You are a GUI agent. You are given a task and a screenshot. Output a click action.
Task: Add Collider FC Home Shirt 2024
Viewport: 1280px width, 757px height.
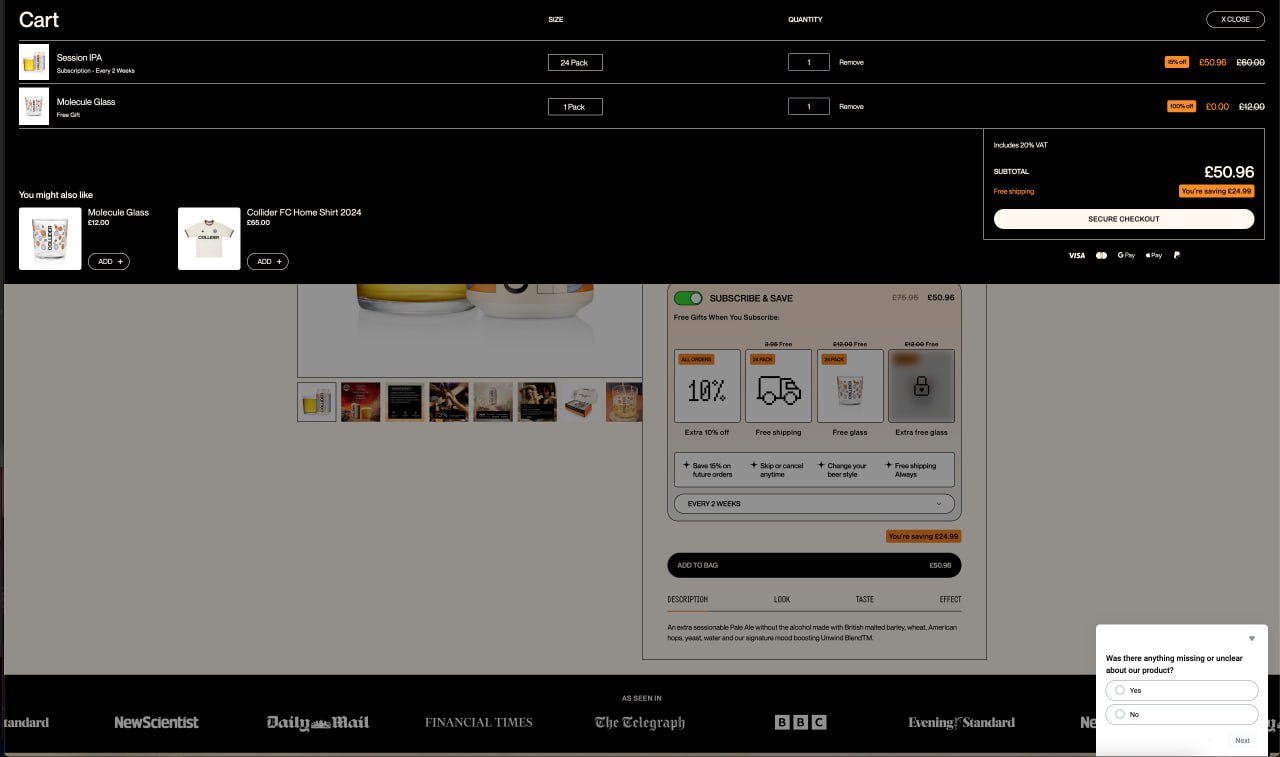pyautogui.click(x=268, y=261)
